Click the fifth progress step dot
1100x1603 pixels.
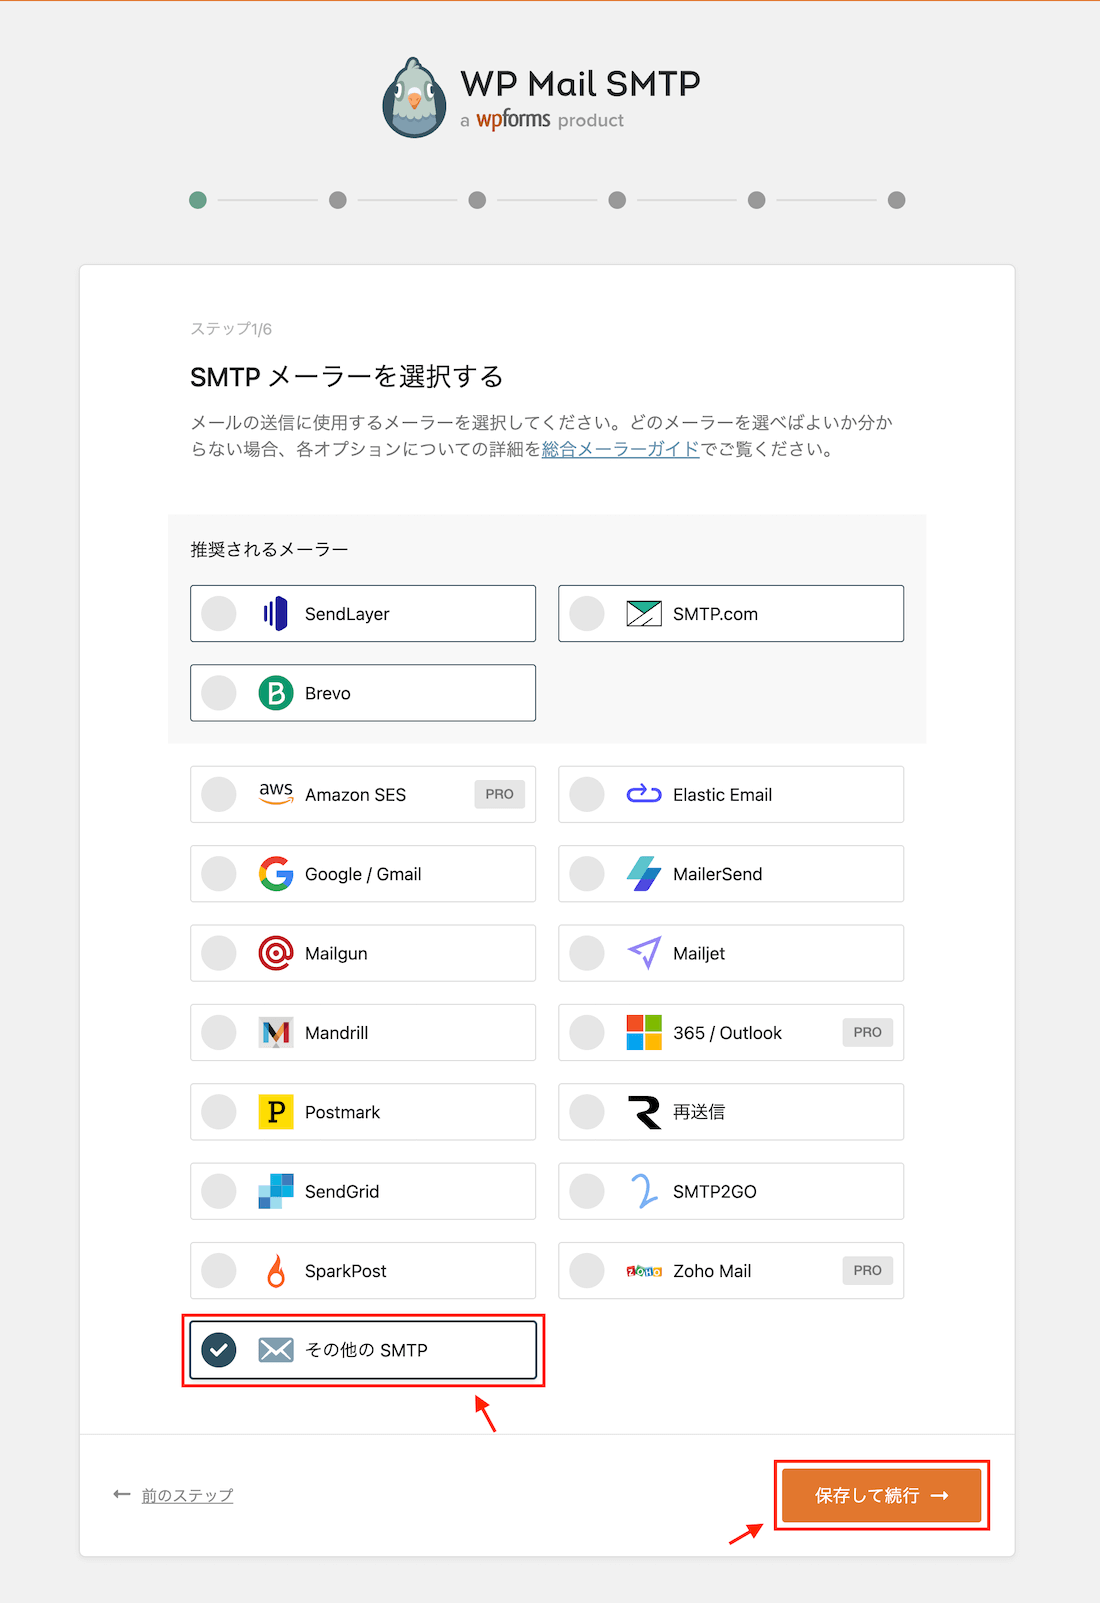[x=757, y=200]
